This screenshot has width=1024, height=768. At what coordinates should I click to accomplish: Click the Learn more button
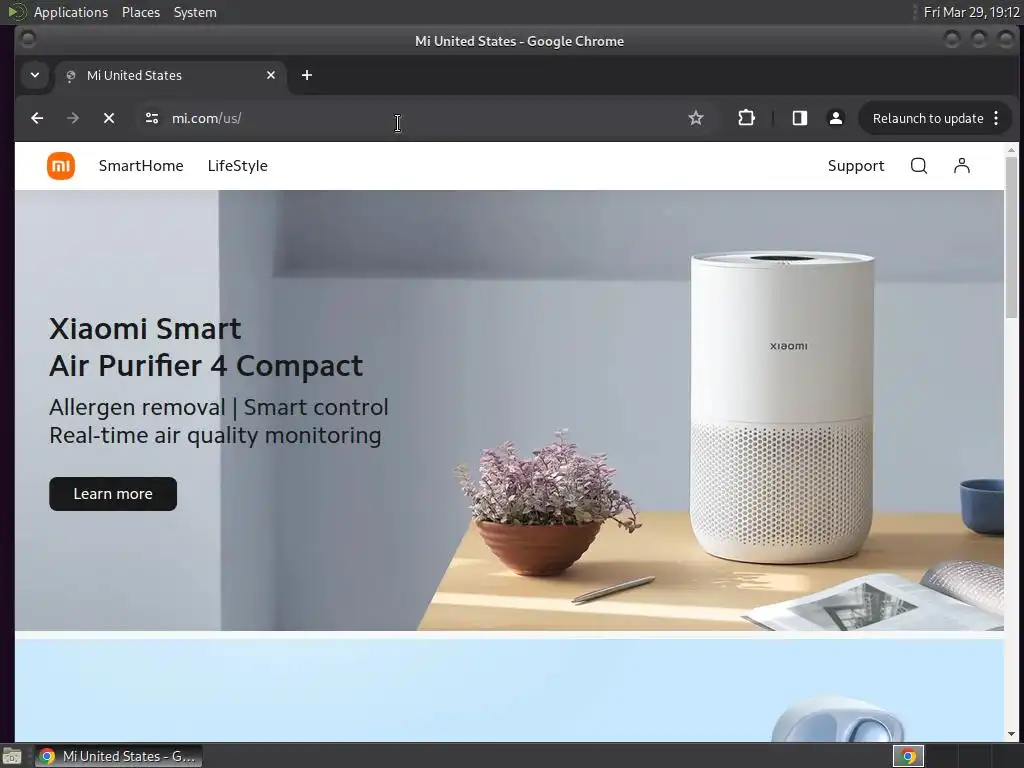pyautogui.click(x=113, y=494)
